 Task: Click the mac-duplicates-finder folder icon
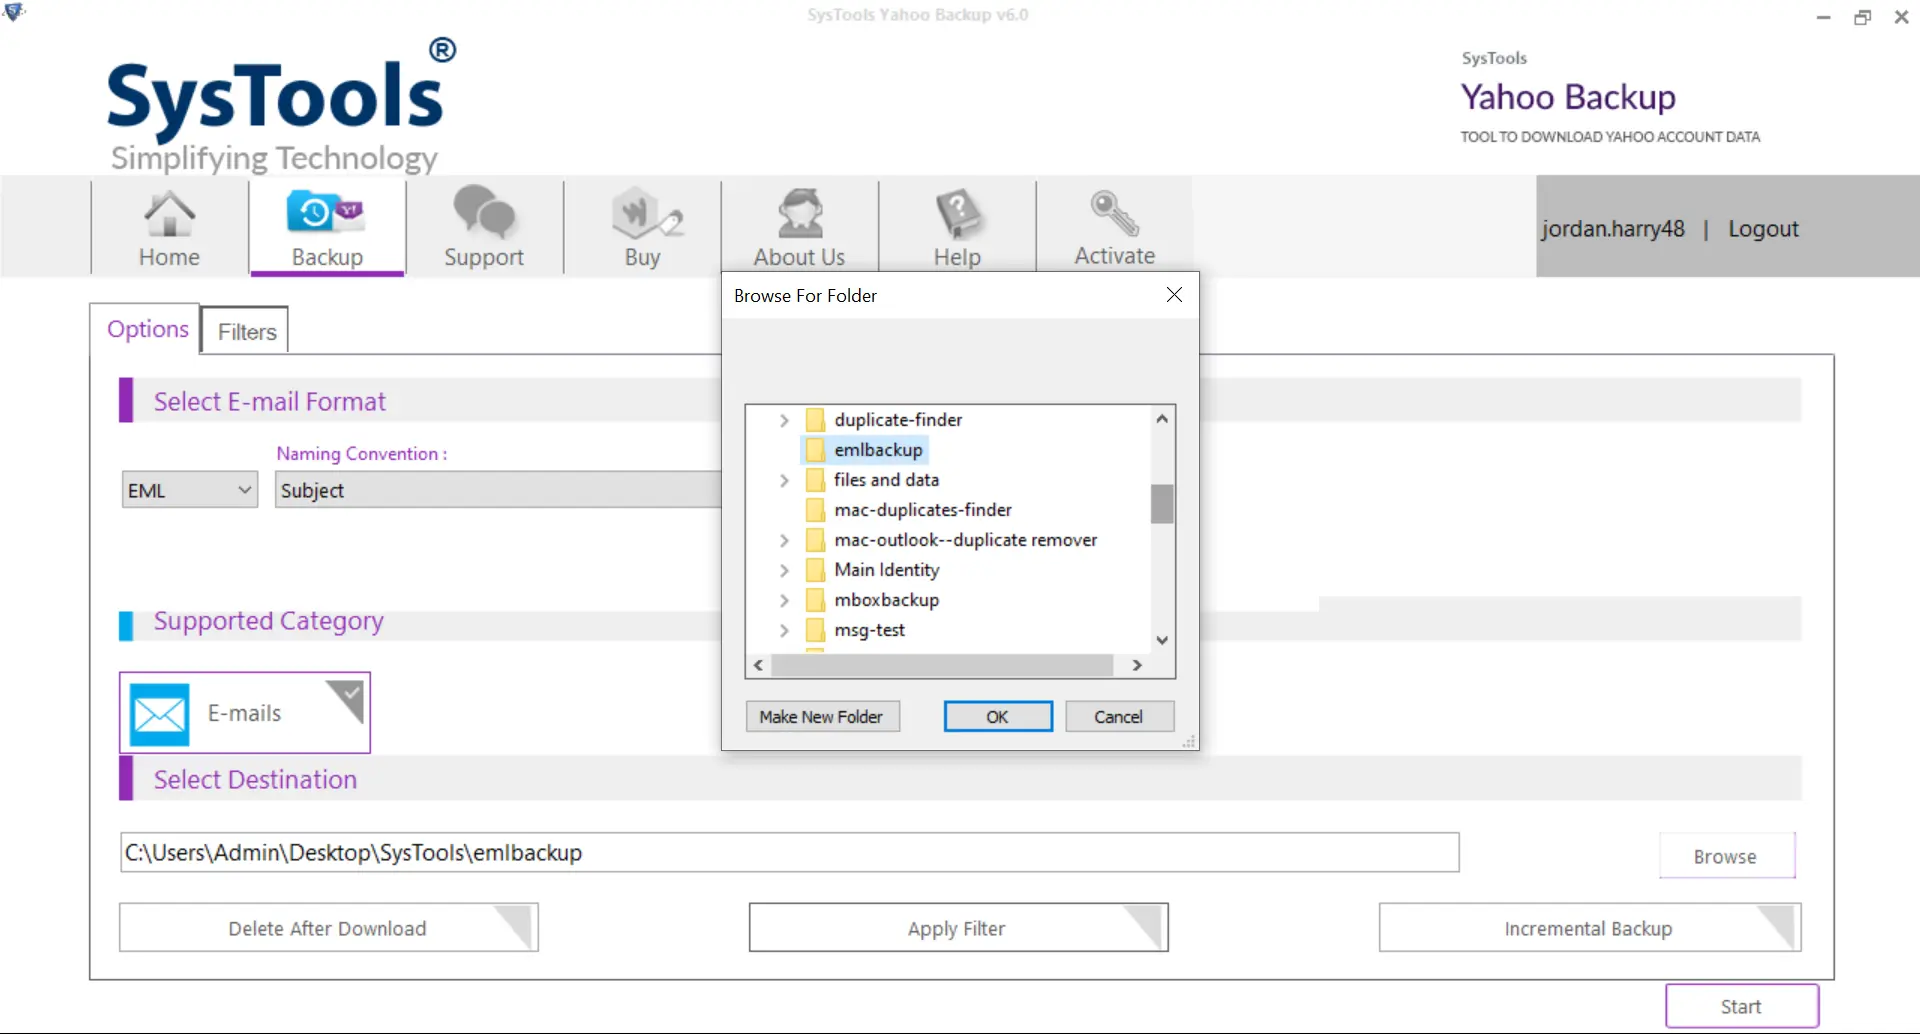coord(816,510)
